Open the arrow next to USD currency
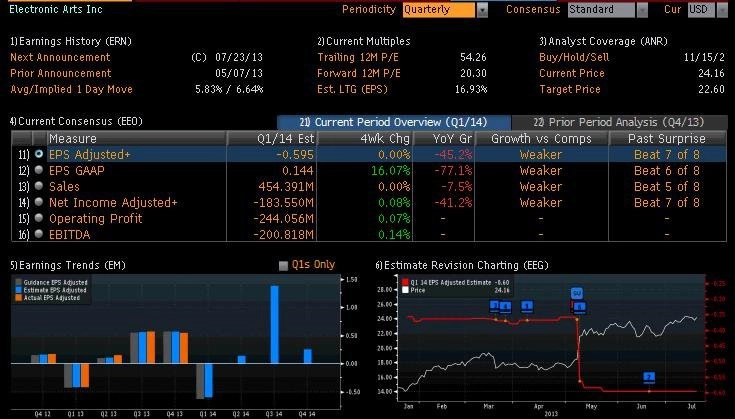 (x=722, y=10)
